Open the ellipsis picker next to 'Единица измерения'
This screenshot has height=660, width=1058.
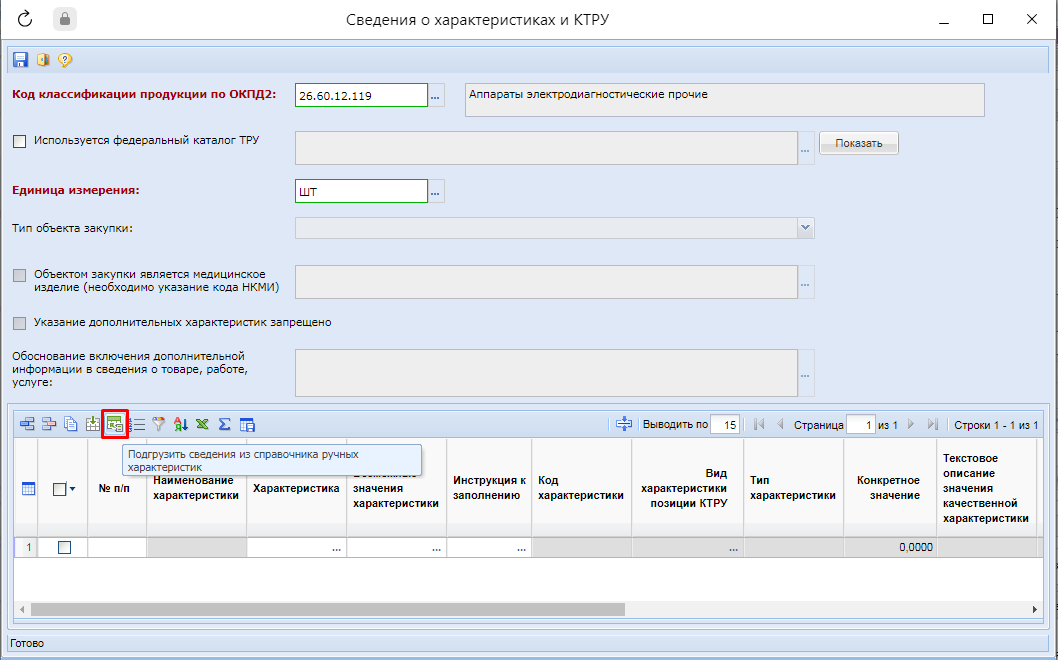(x=436, y=191)
